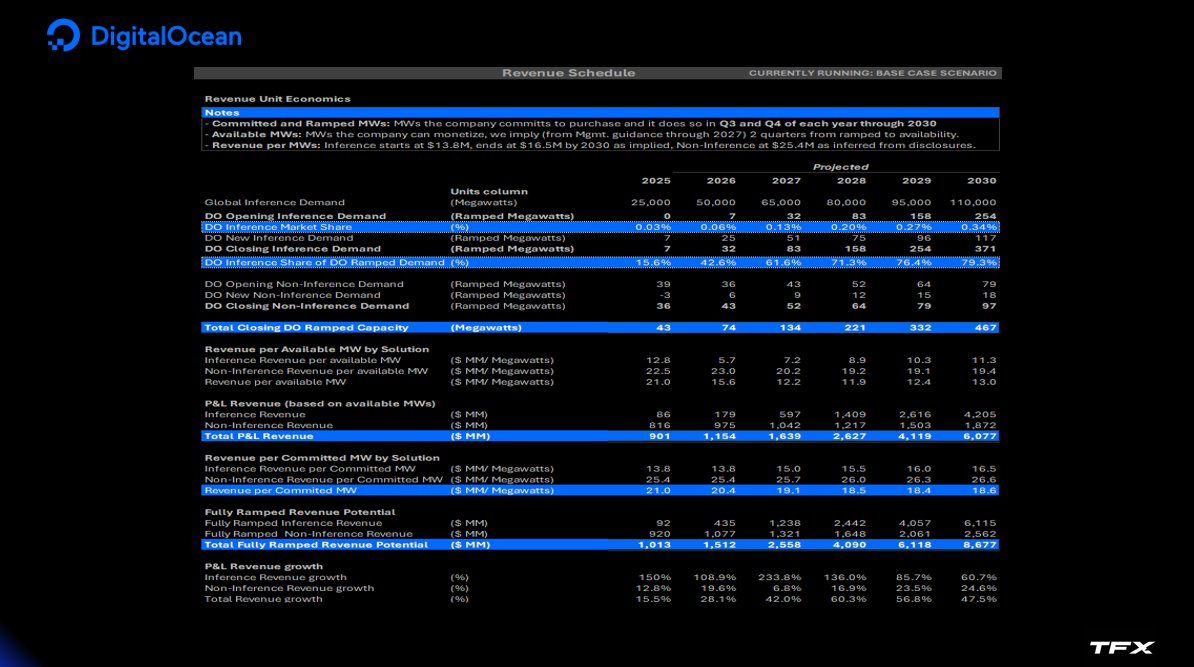Select the 'Fully Ramped Revenue Potential' heading
Viewport: 1194px width, 667px height.
[300, 512]
